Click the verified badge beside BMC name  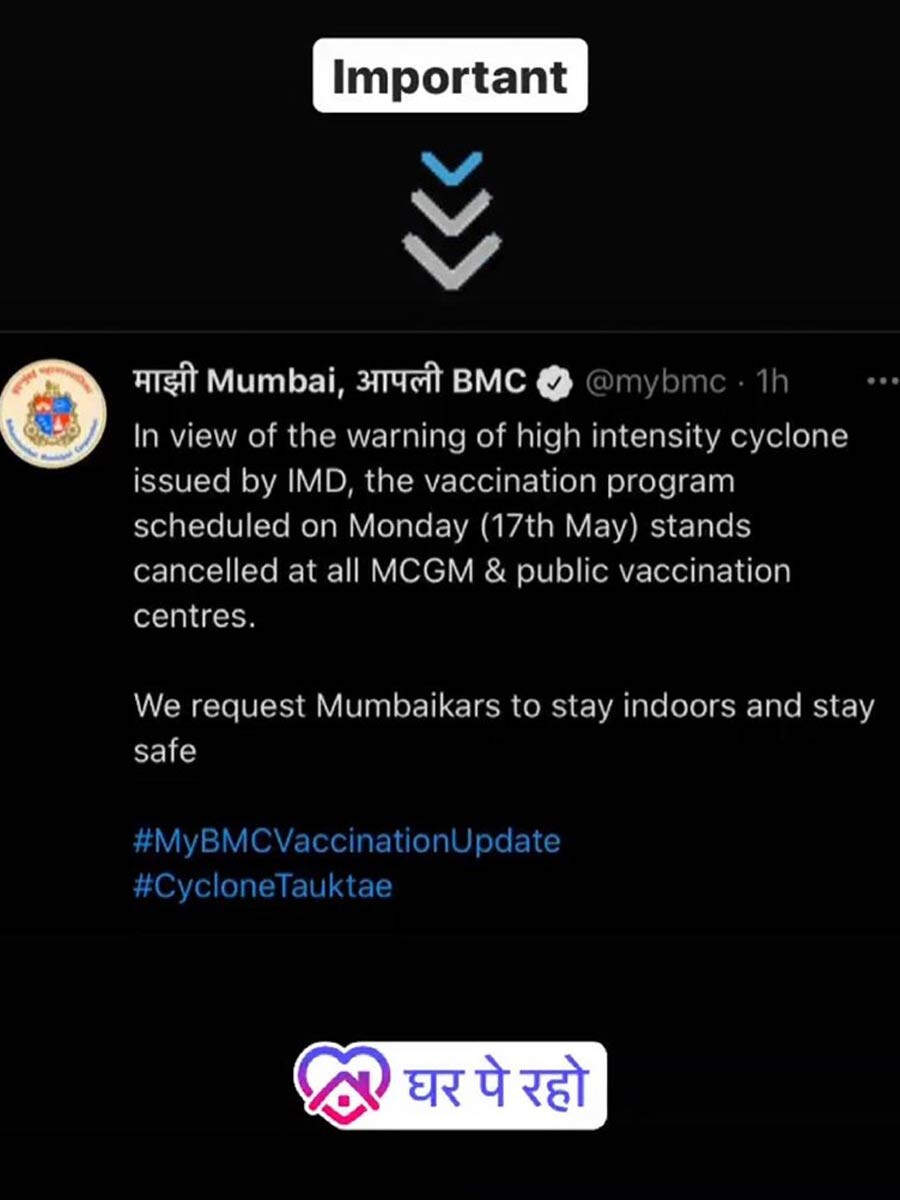(x=555, y=383)
